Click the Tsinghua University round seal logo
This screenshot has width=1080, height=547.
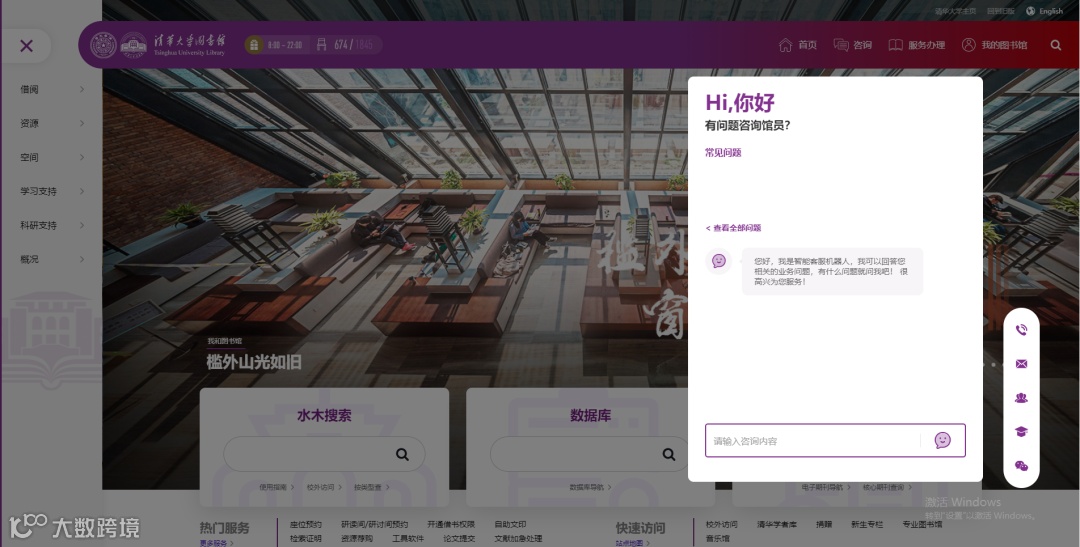click(x=103, y=45)
